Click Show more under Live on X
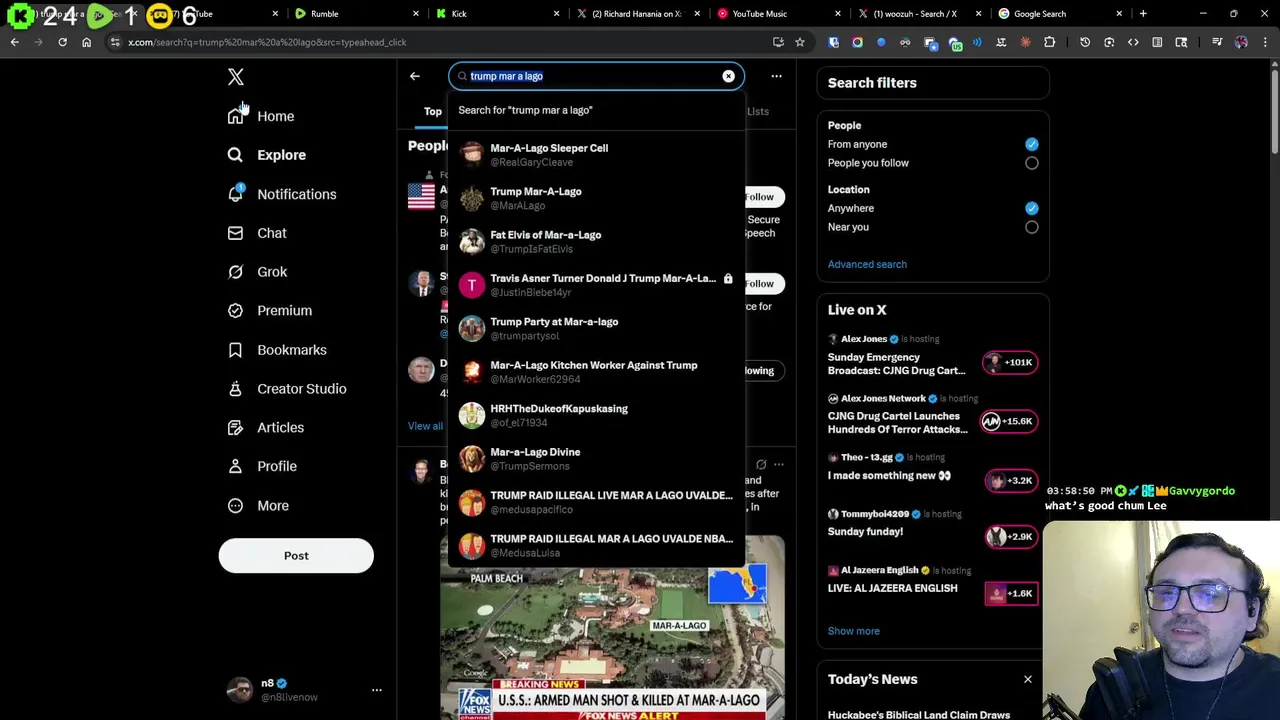The height and width of the screenshot is (720, 1280). coord(854,631)
